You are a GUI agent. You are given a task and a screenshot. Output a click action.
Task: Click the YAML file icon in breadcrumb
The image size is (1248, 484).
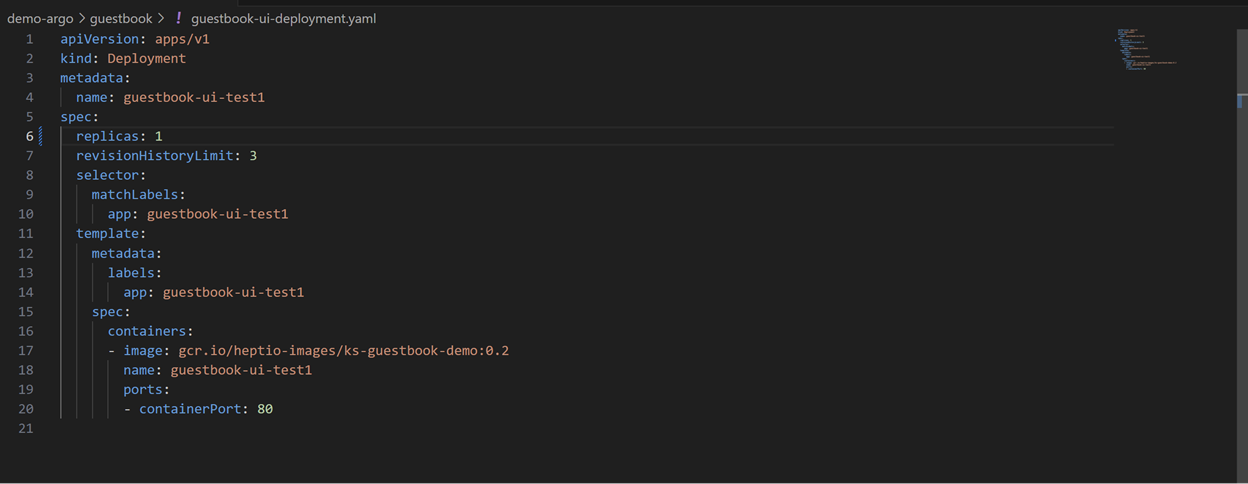click(179, 18)
